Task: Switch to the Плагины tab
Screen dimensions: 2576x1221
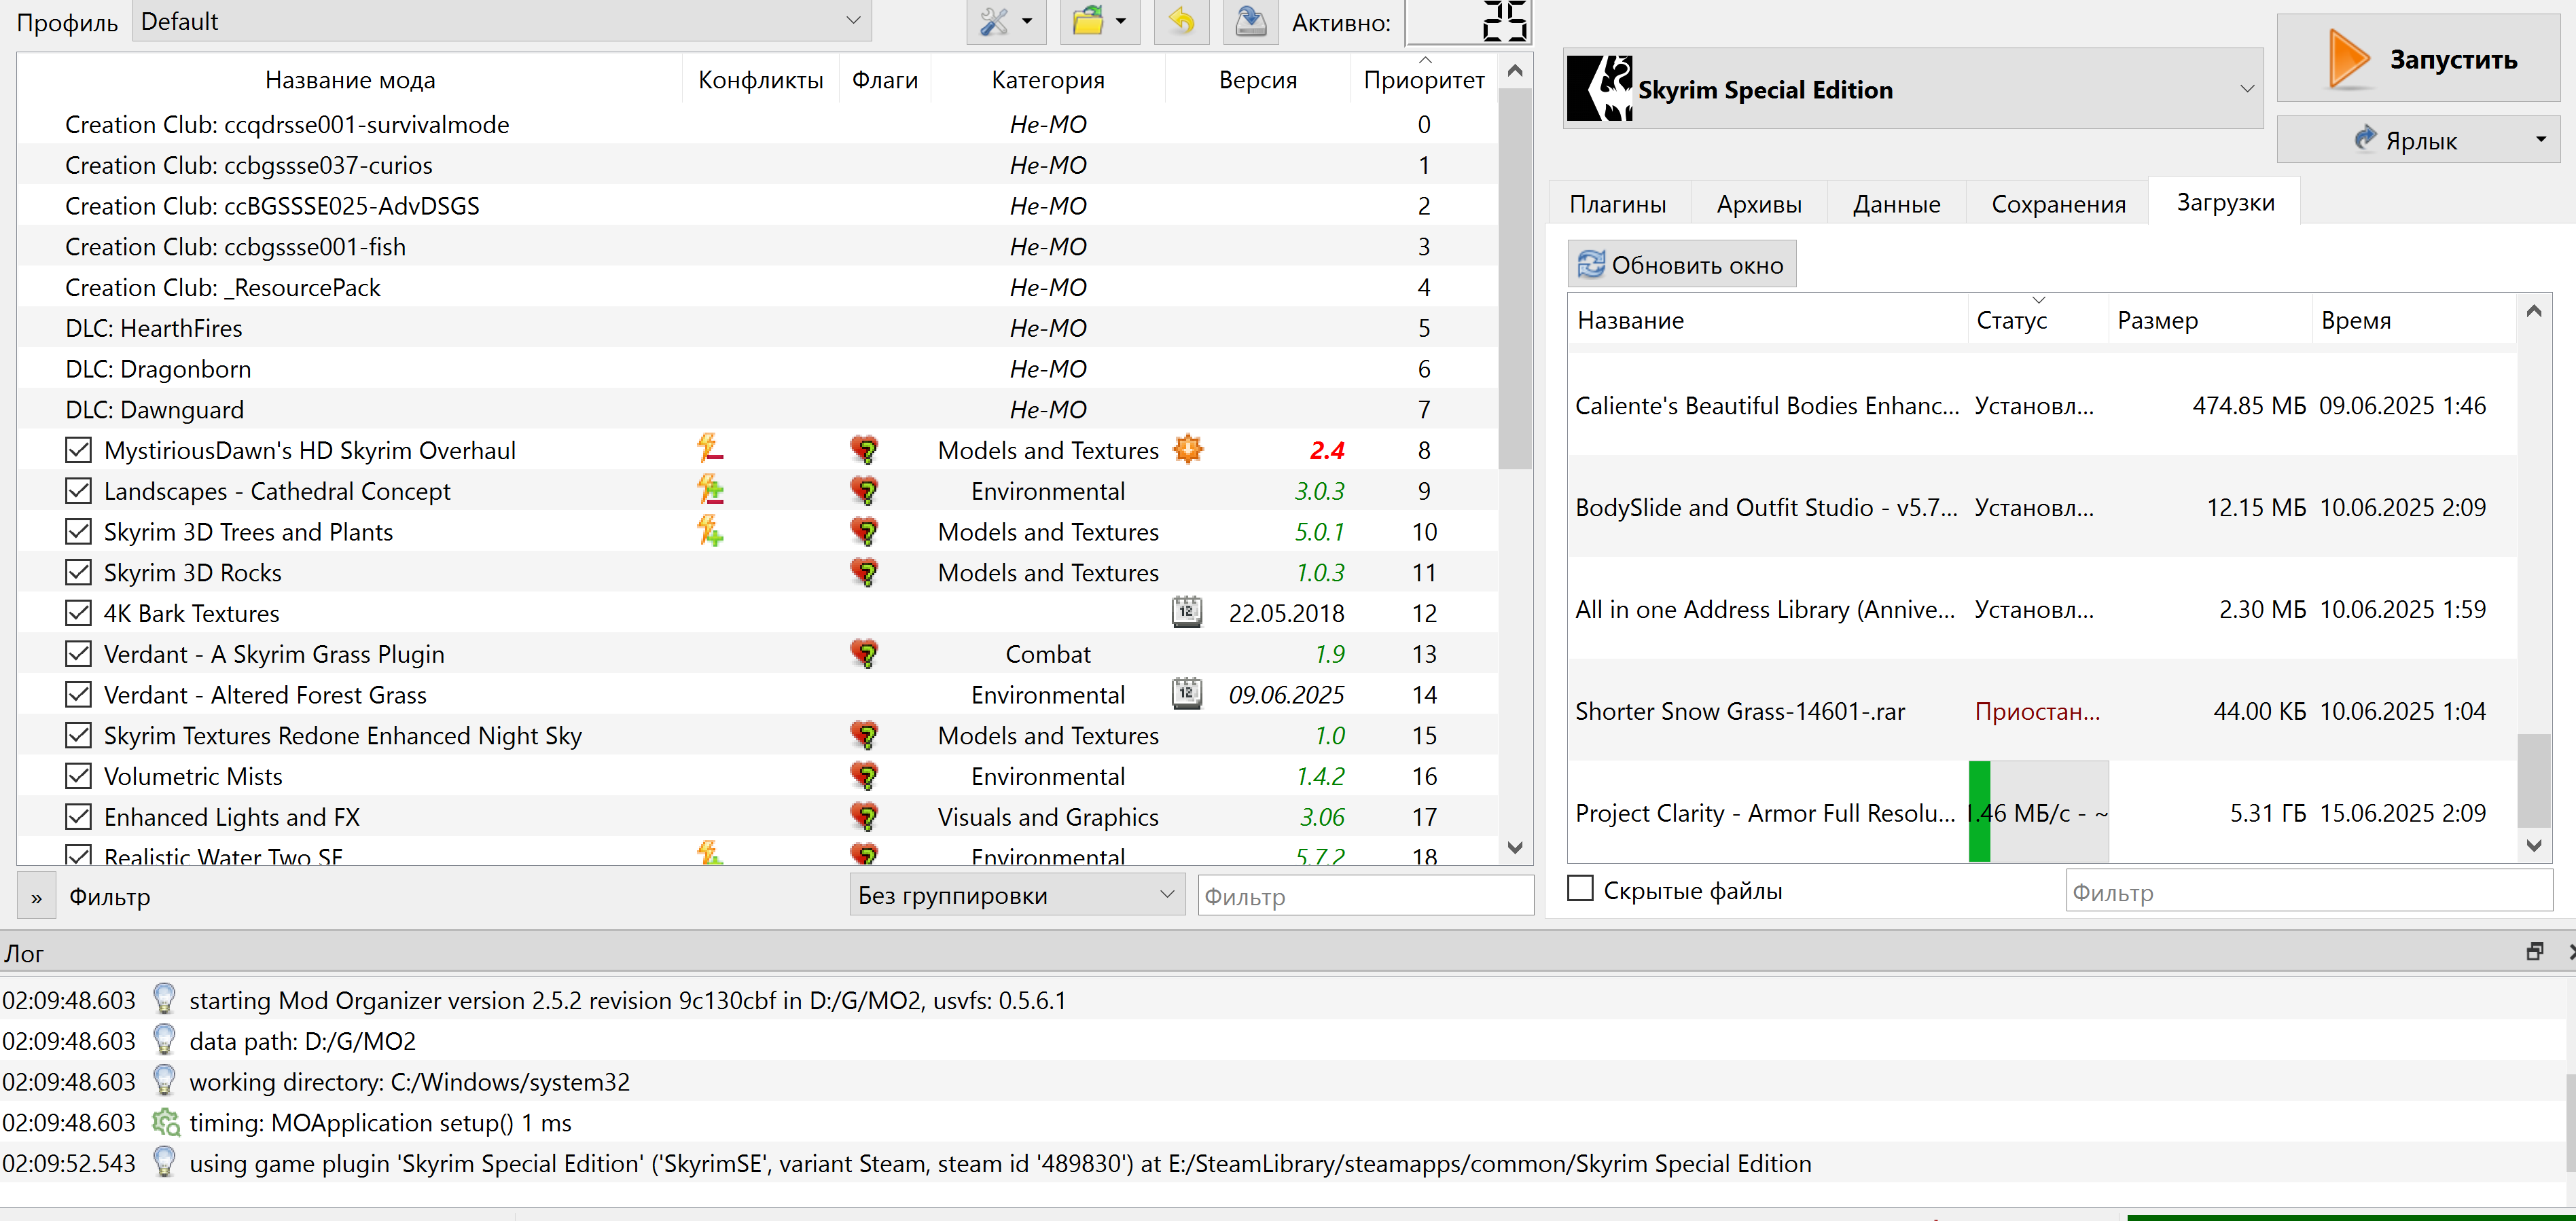Action: click(1617, 204)
